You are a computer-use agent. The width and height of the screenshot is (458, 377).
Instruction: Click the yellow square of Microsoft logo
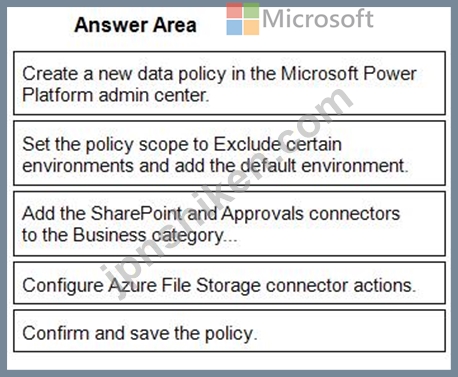251,27
